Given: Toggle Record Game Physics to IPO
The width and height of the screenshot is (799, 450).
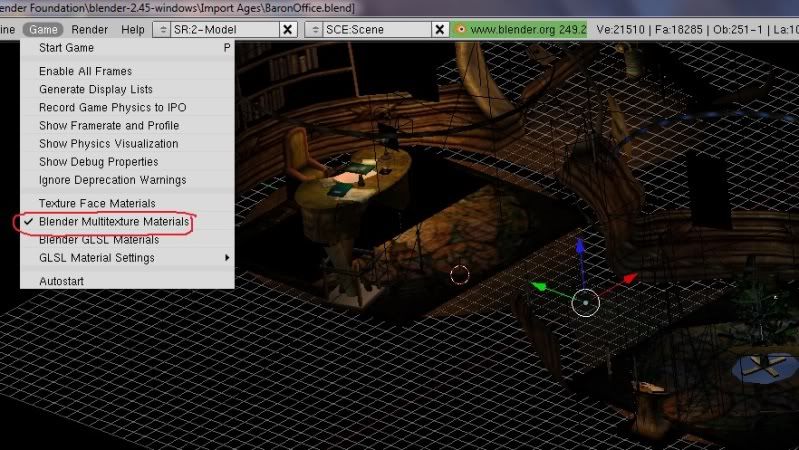Looking at the screenshot, I should pyautogui.click(x=127, y=108).
